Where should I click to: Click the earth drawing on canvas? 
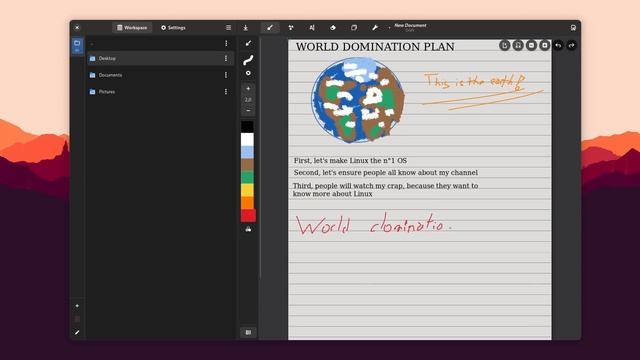[x=358, y=100]
